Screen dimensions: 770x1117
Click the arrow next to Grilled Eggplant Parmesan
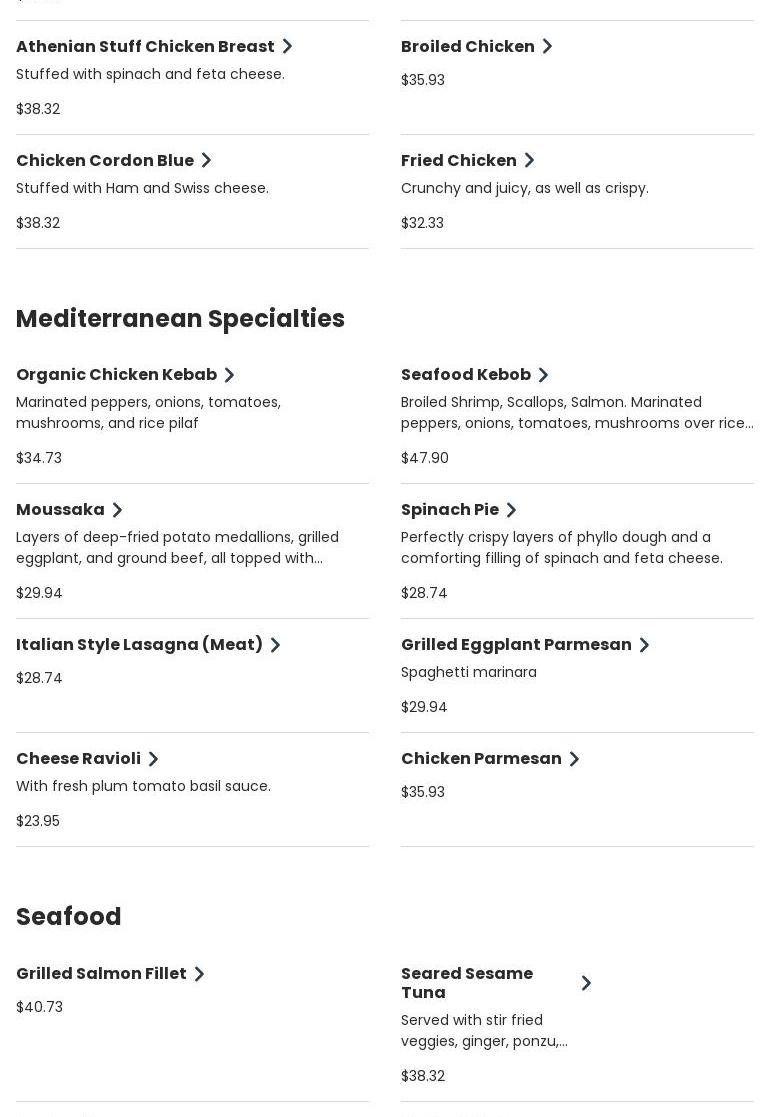[x=644, y=645]
